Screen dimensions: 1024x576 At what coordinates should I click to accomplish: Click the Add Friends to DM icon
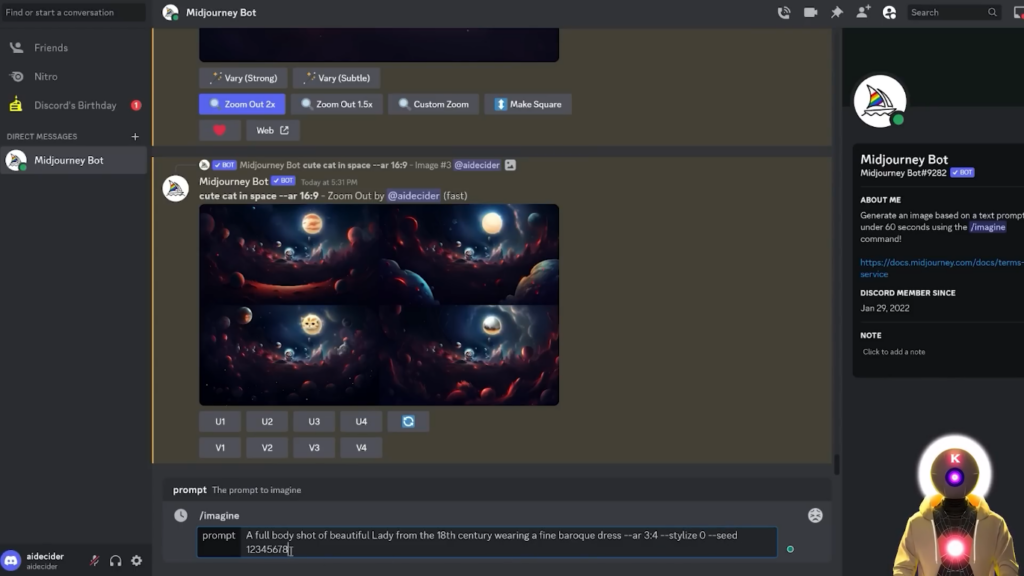tap(863, 13)
